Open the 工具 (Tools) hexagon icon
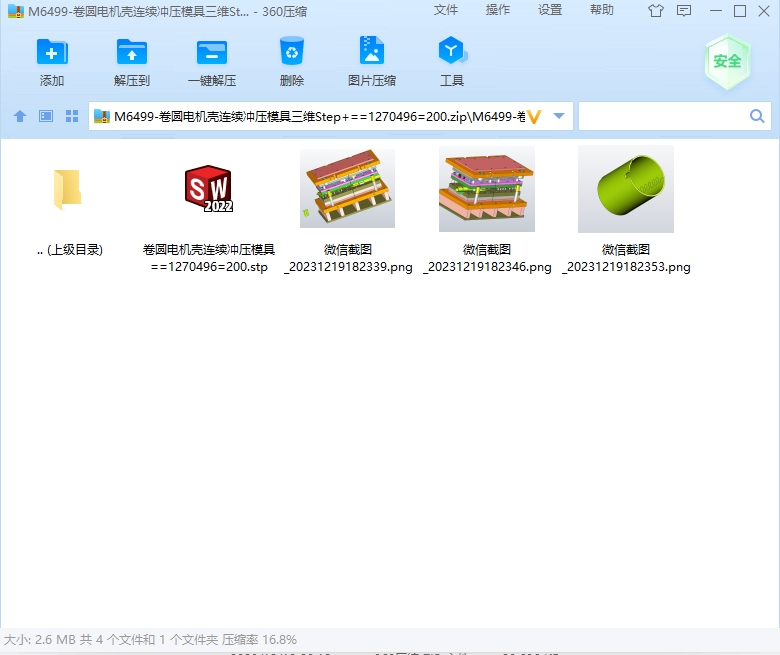This screenshot has width=780, height=655. 452,50
